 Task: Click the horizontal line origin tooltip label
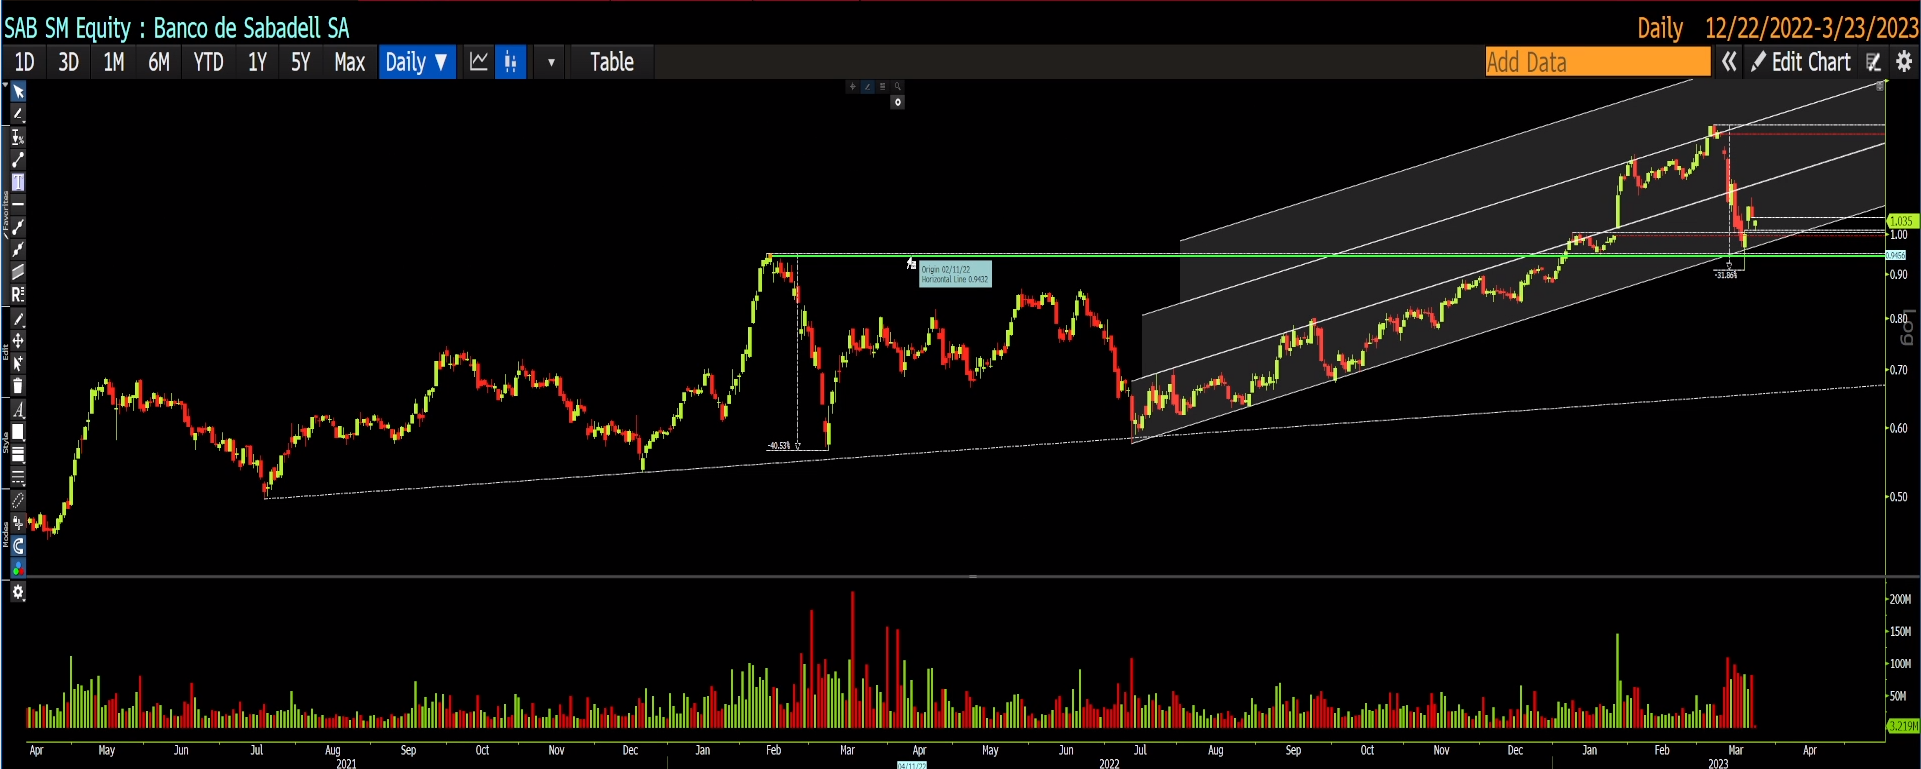tap(955, 274)
